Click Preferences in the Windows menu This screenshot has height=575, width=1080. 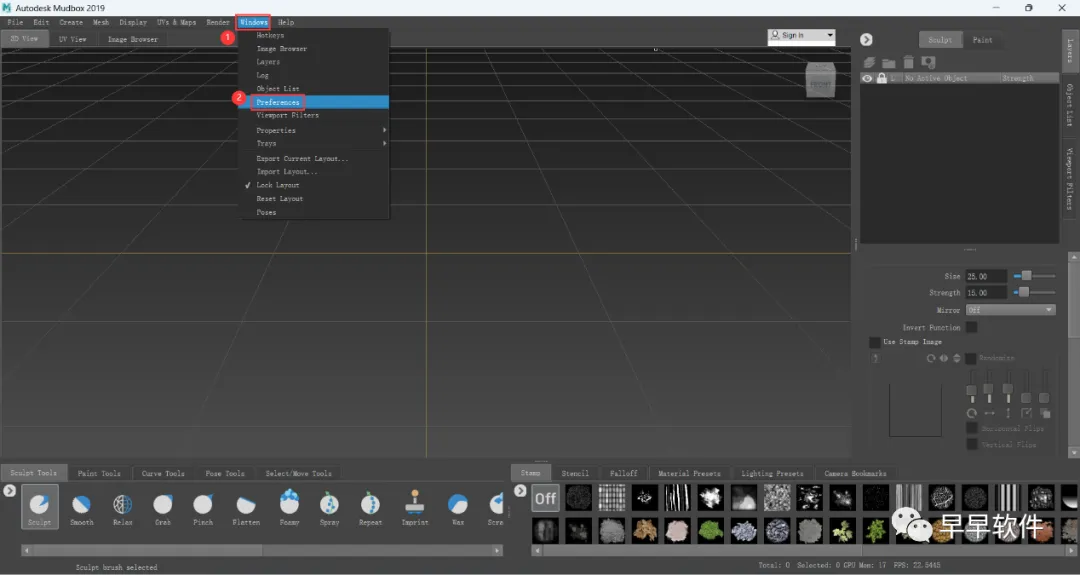pyautogui.click(x=314, y=102)
